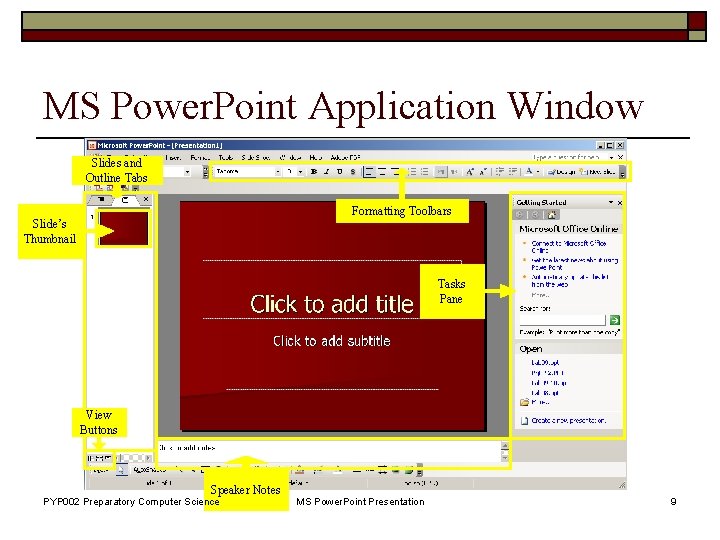Click the task pane Back arrow

pos(519,214)
